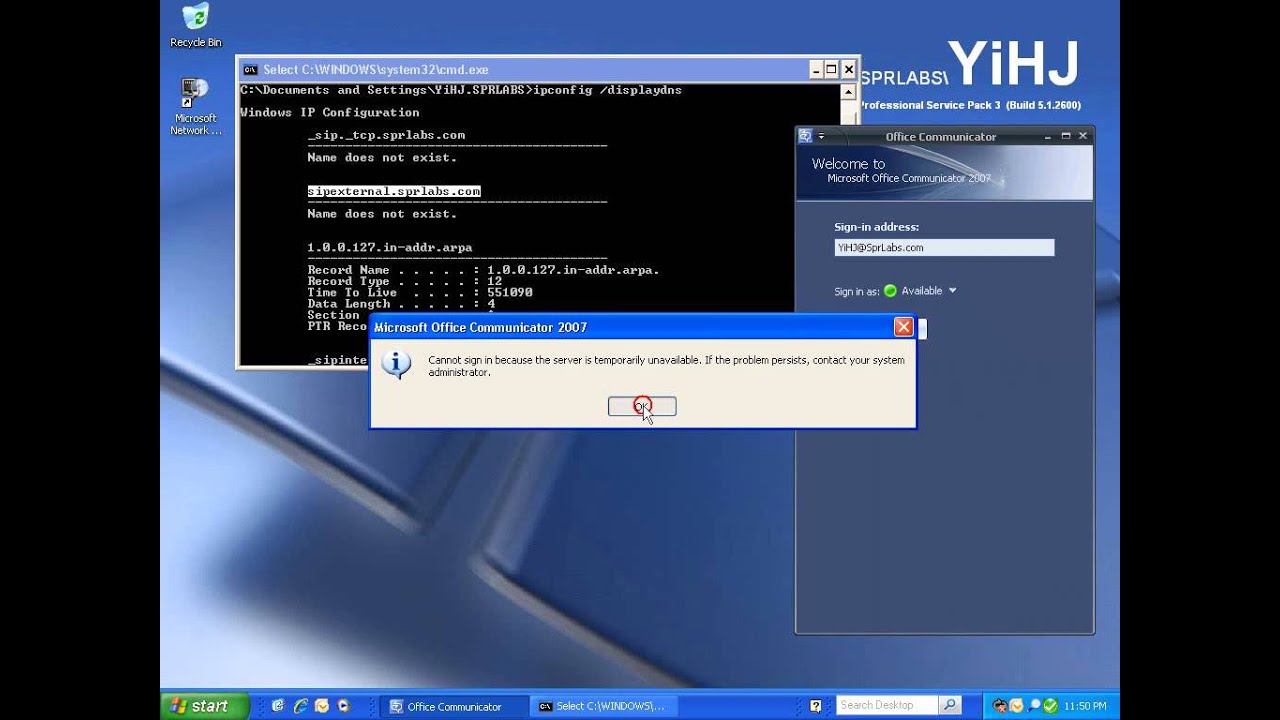This screenshot has height=720, width=1280.
Task: Maximize the Office Communicator window
Action: click(x=1066, y=136)
